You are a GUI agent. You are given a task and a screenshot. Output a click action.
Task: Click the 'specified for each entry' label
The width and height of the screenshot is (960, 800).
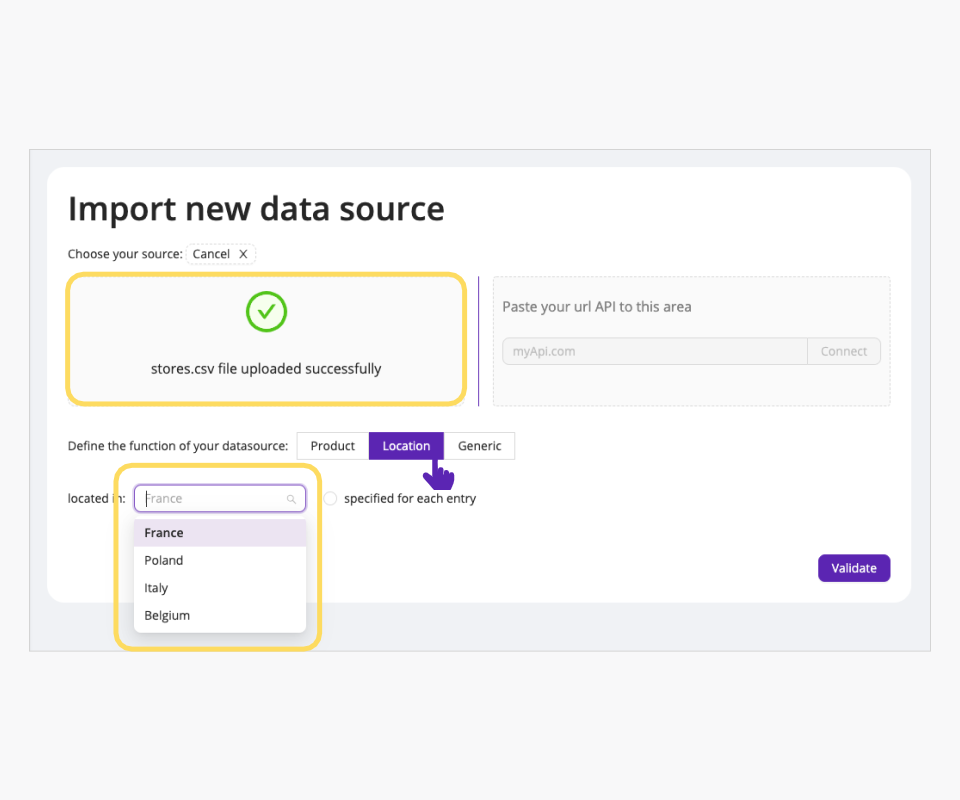coord(410,499)
